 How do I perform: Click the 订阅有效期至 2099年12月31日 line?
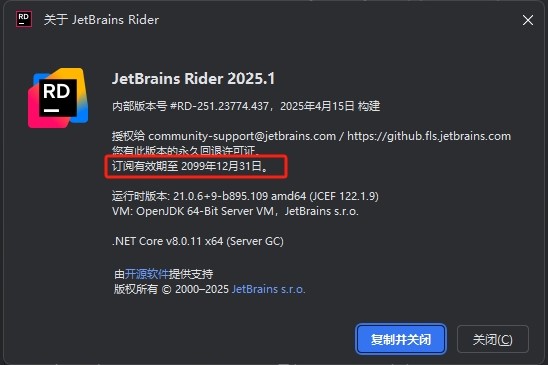[x=190, y=166]
